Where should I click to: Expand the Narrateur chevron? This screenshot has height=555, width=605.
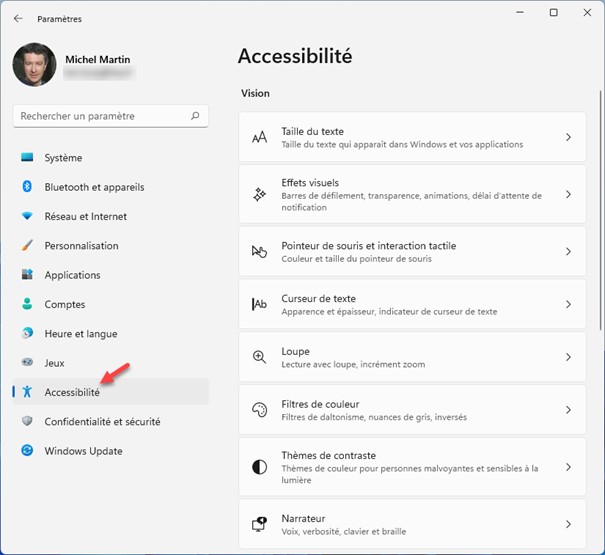(x=568, y=524)
